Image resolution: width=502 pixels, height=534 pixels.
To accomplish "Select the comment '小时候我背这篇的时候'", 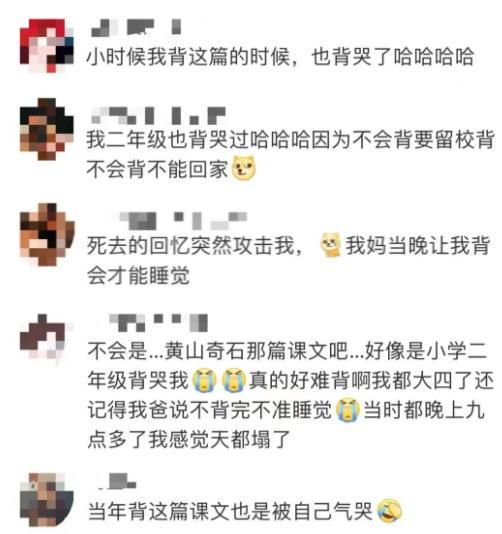I will tap(280, 57).
